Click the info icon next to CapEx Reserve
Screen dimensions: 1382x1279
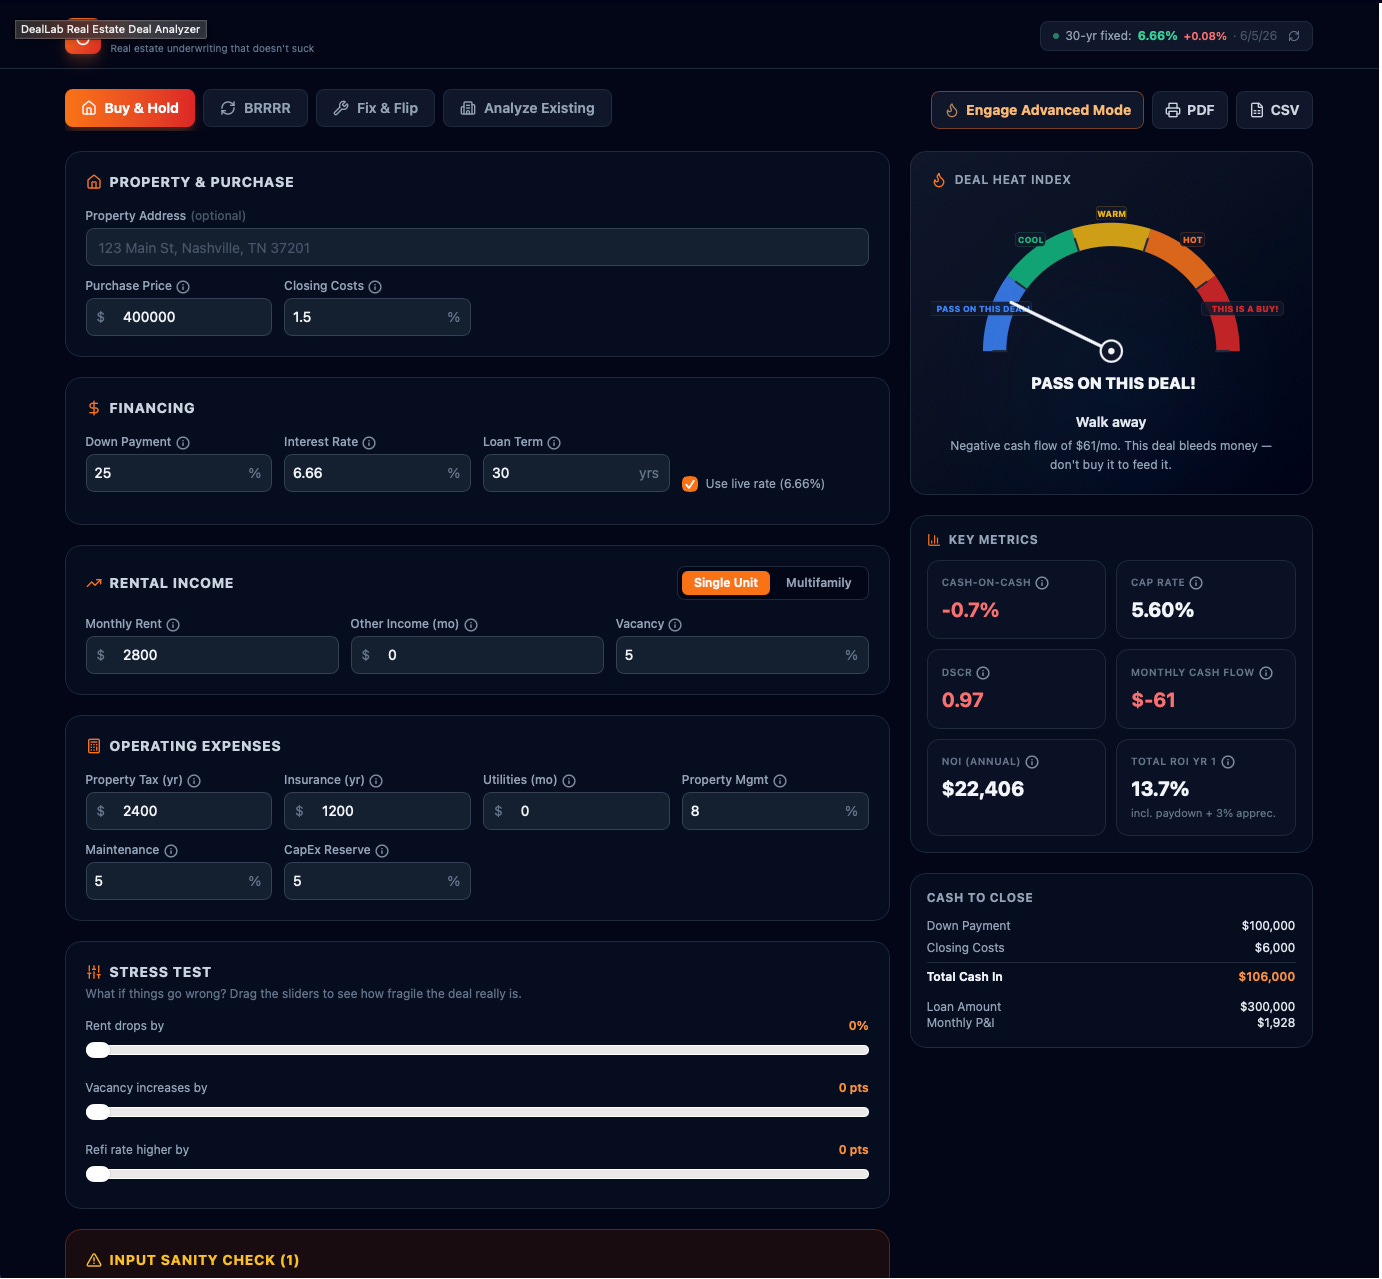pos(382,851)
